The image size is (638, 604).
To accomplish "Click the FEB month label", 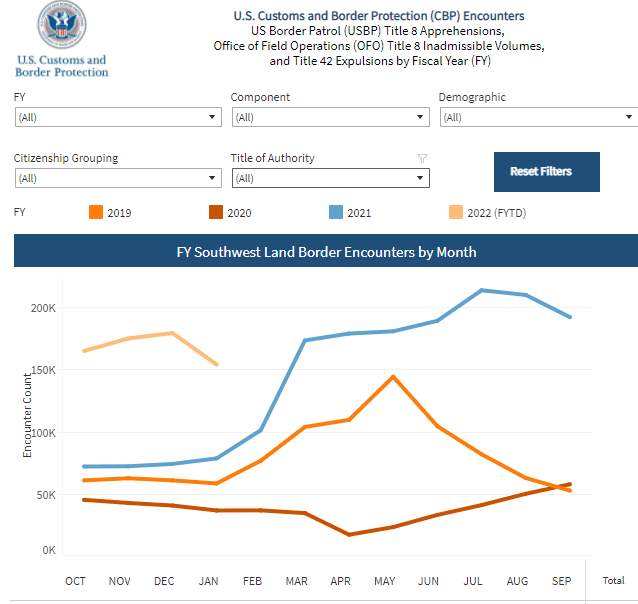I will (252, 581).
